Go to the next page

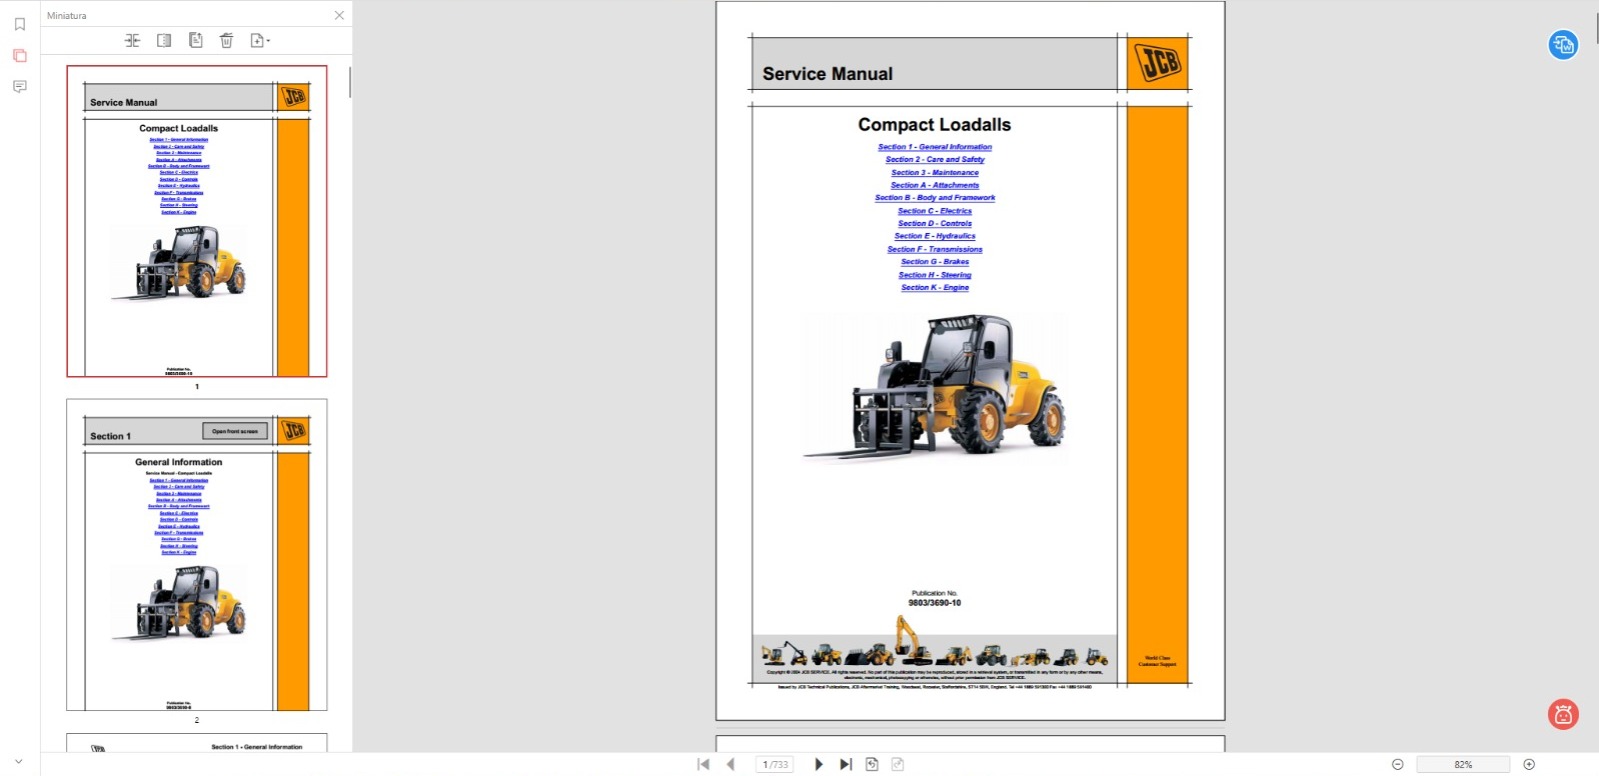pyautogui.click(x=818, y=764)
